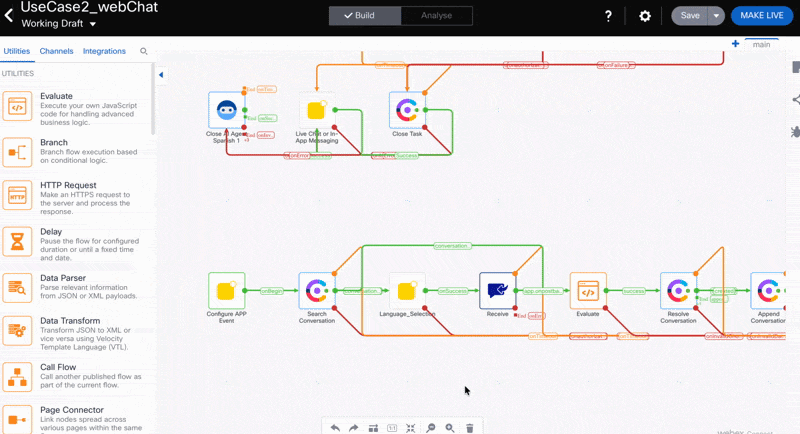Undo the last canvas action
Screen dimensions: 800x434
coord(335,428)
